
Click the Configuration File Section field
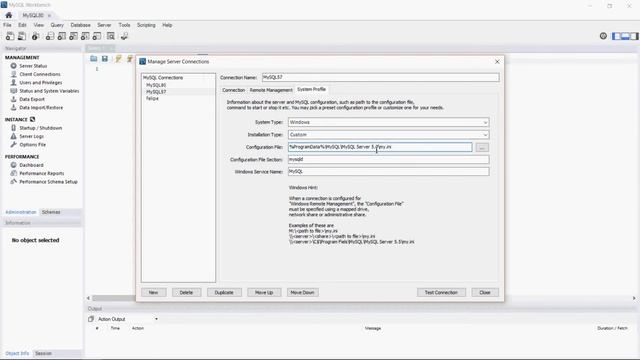pos(388,159)
